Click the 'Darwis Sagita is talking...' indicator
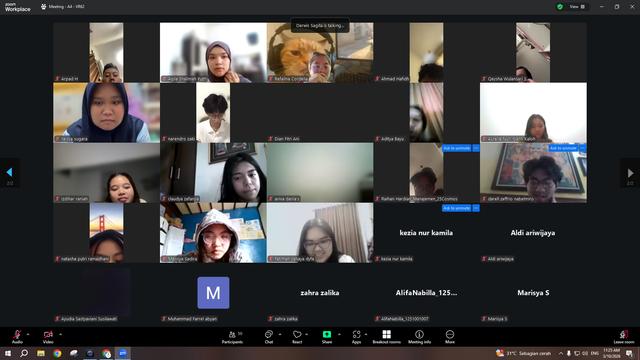Viewport: 640px width, 360px height. (x=320, y=25)
